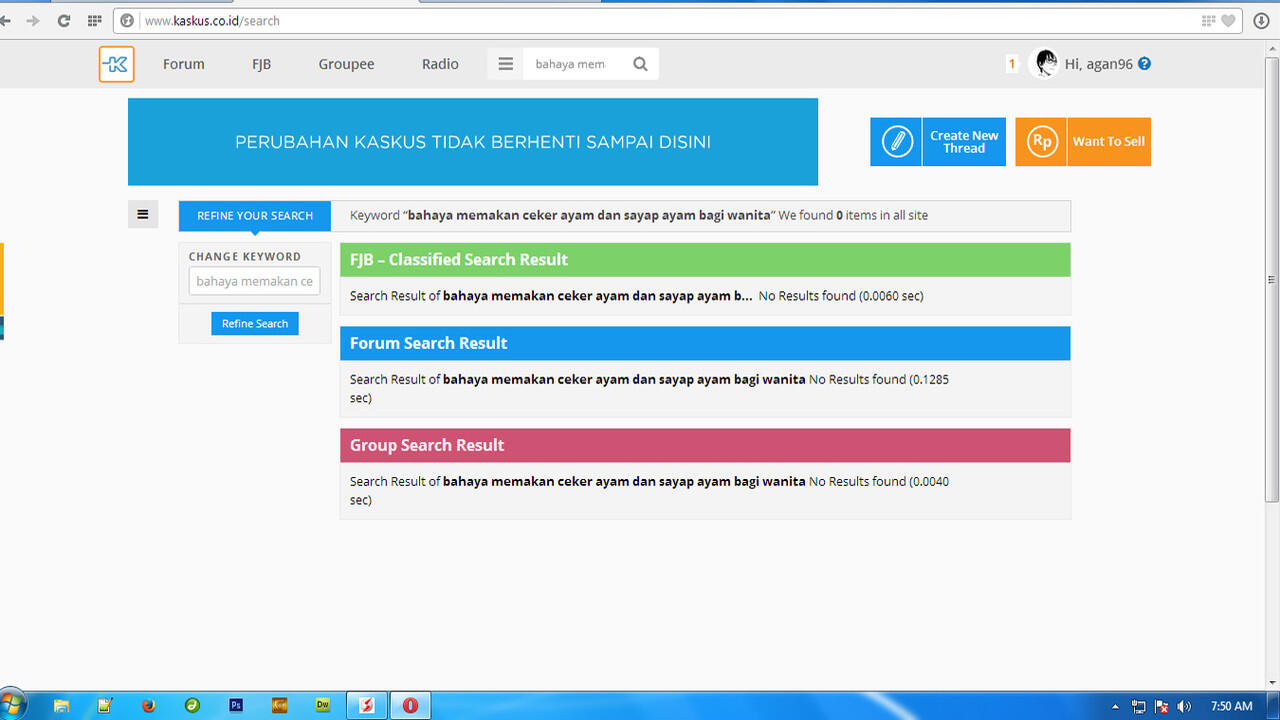Focus the top navigation search box
Image resolution: width=1280 pixels, height=720 pixels.
pos(575,64)
